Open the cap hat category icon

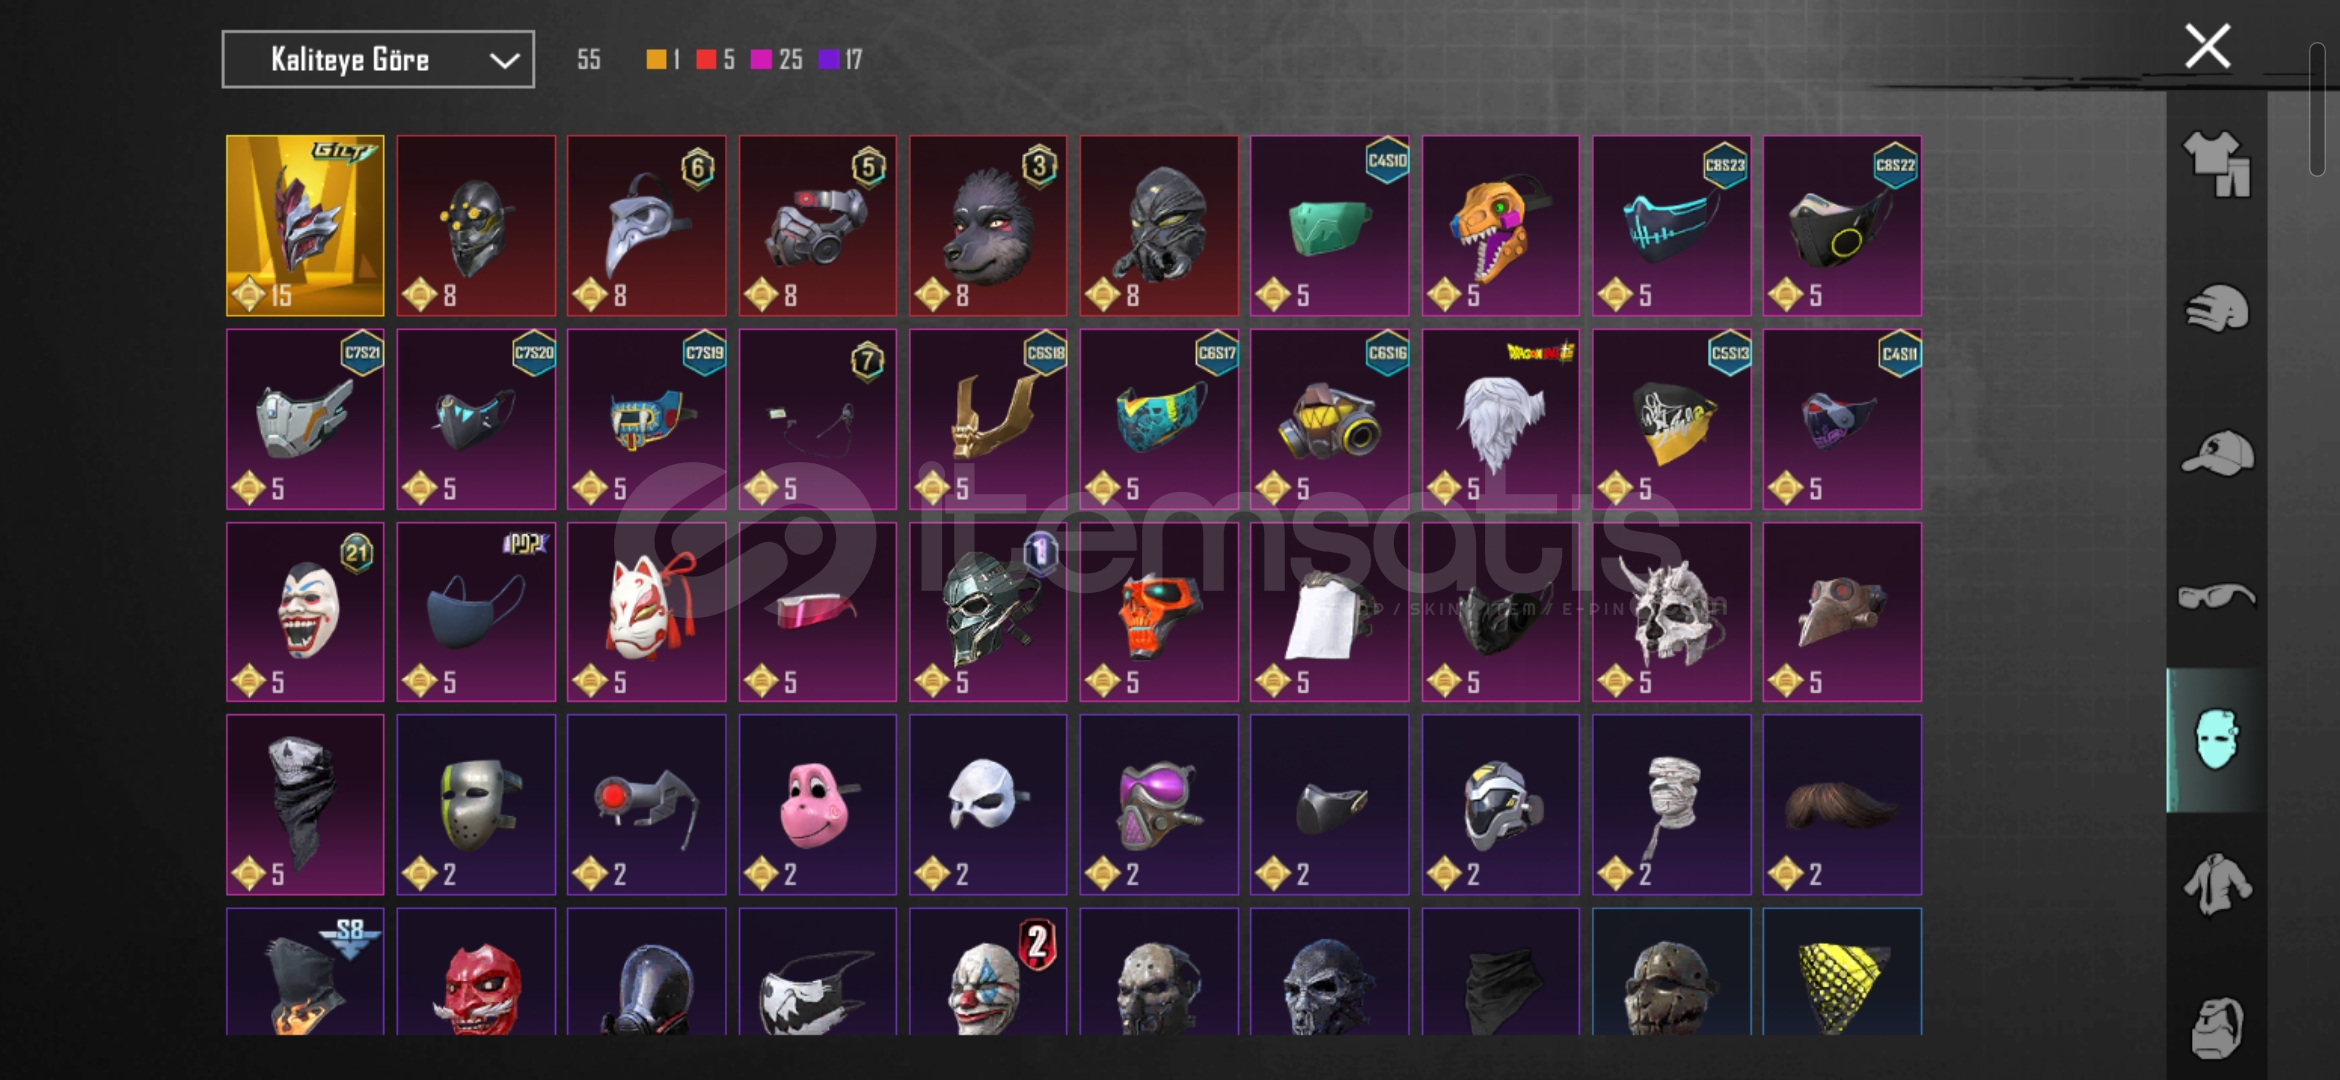[2217, 453]
